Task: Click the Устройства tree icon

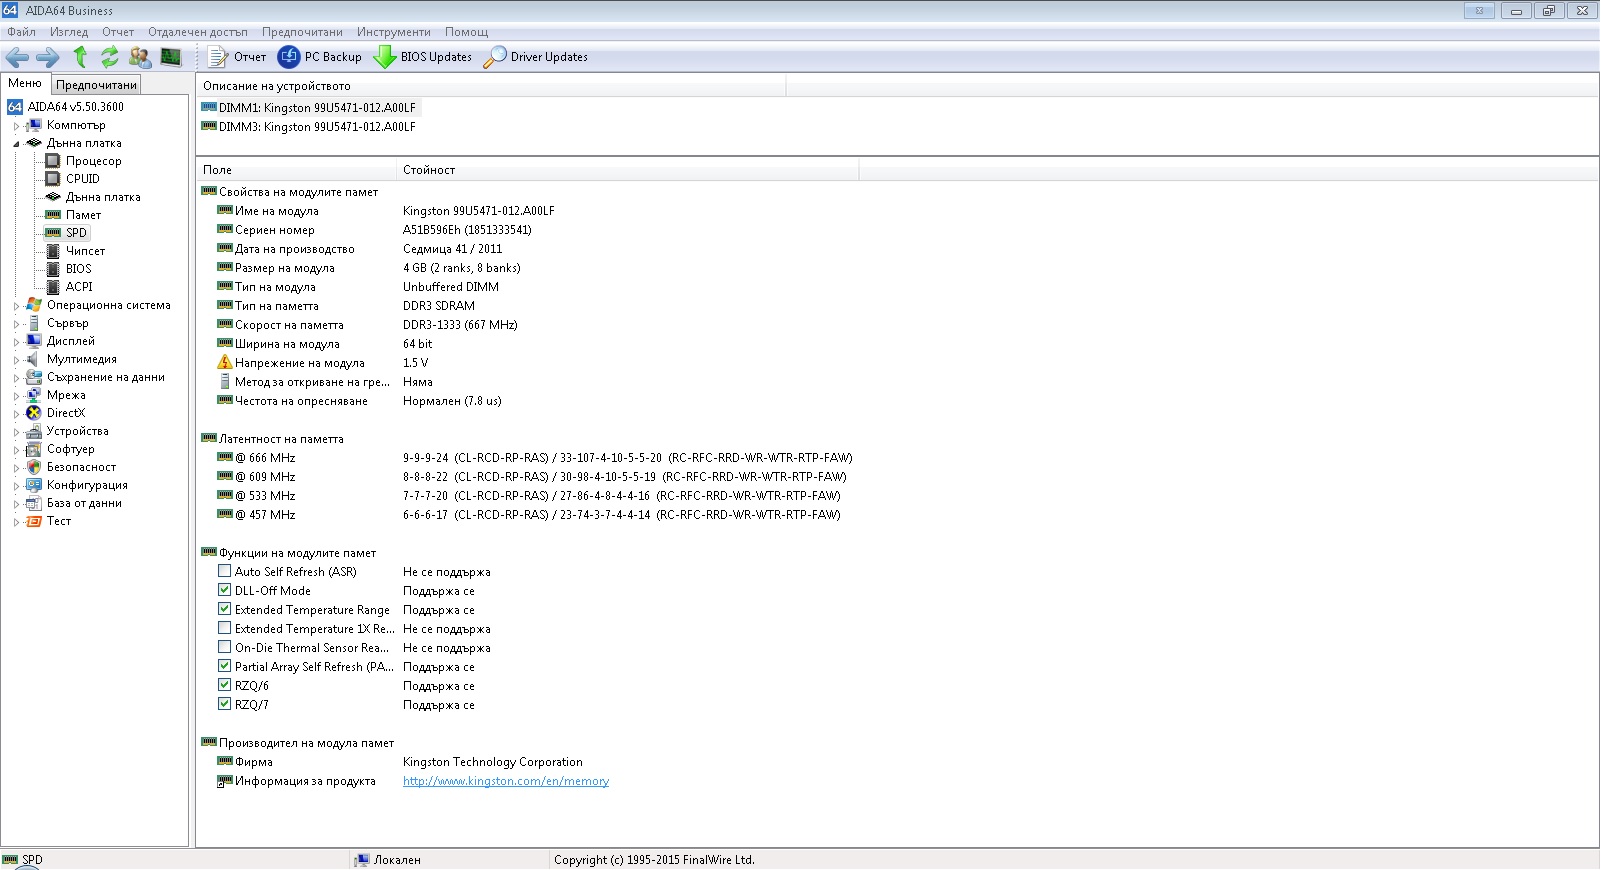Action: (x=34, y=431)
